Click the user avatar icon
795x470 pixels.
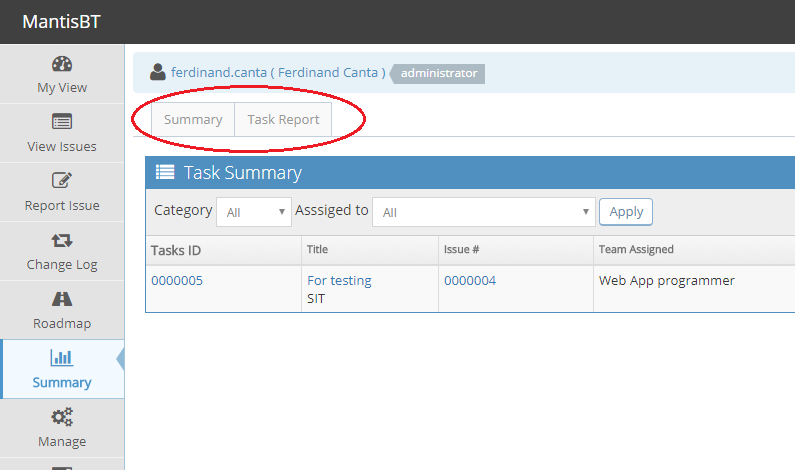tap(158, 72)
